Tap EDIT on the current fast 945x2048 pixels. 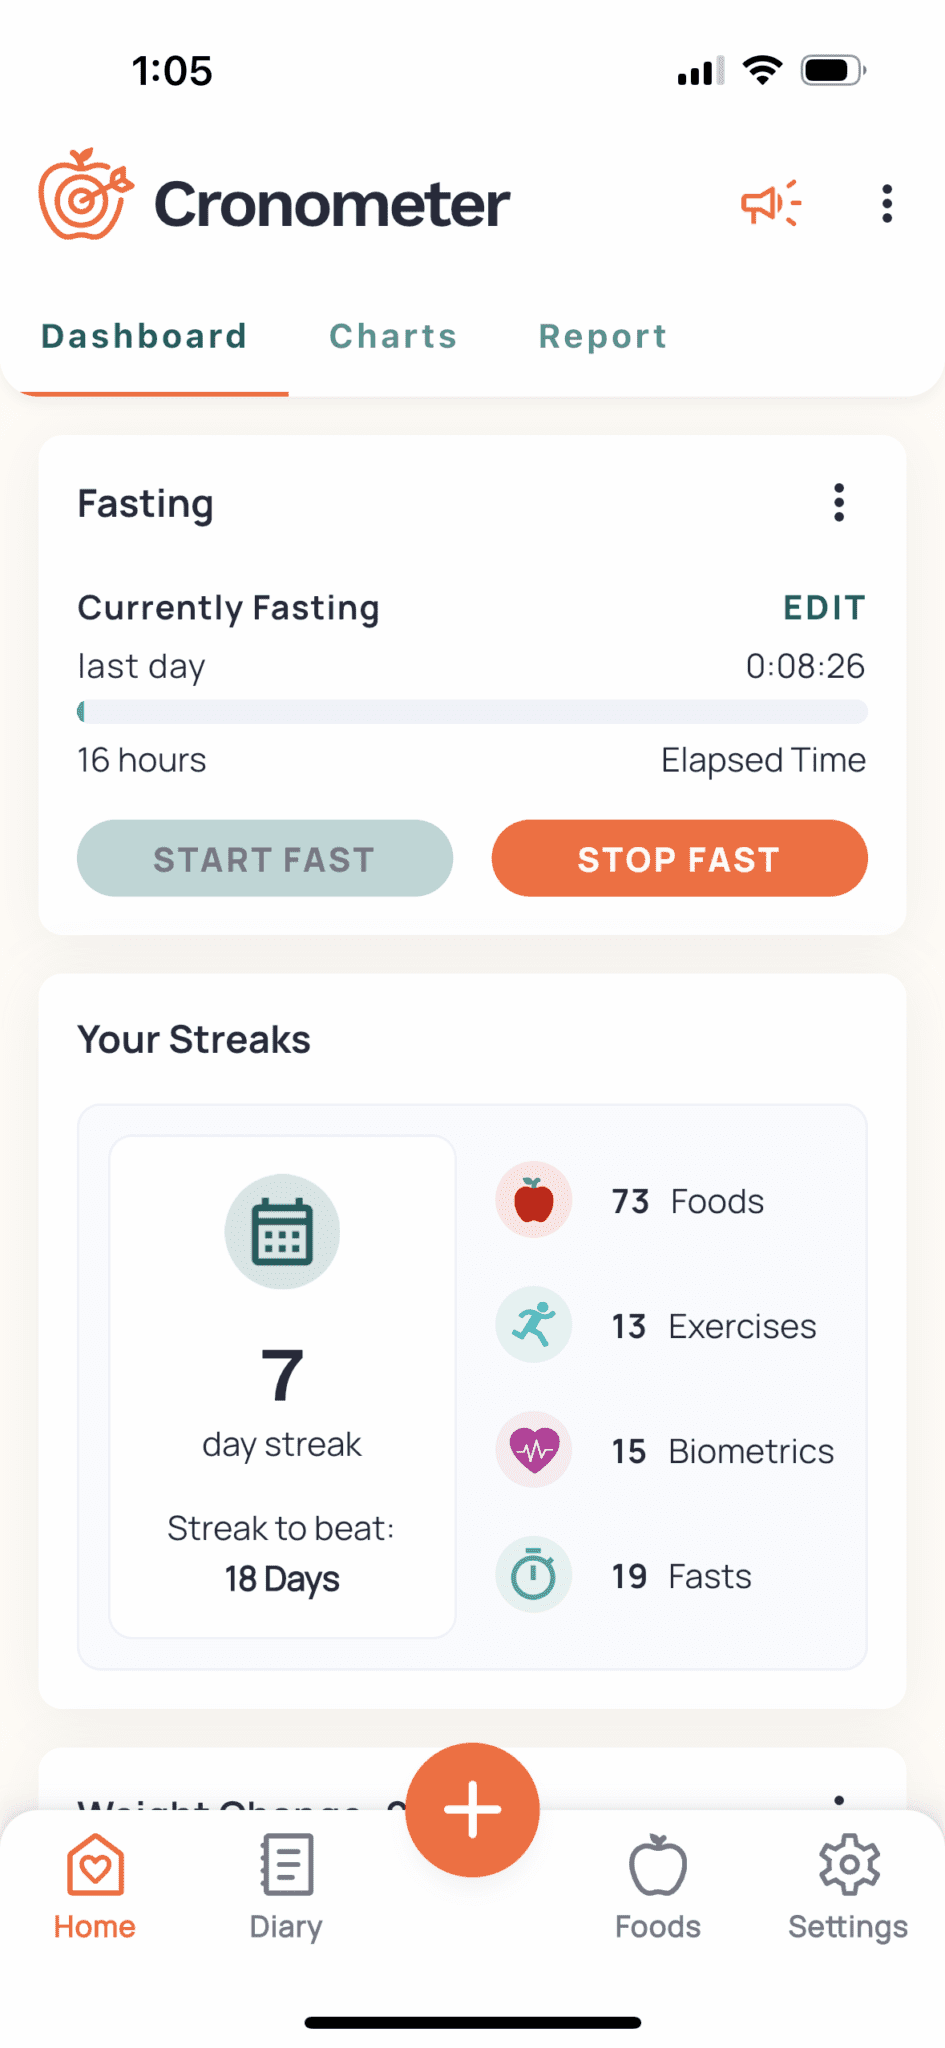824,608
